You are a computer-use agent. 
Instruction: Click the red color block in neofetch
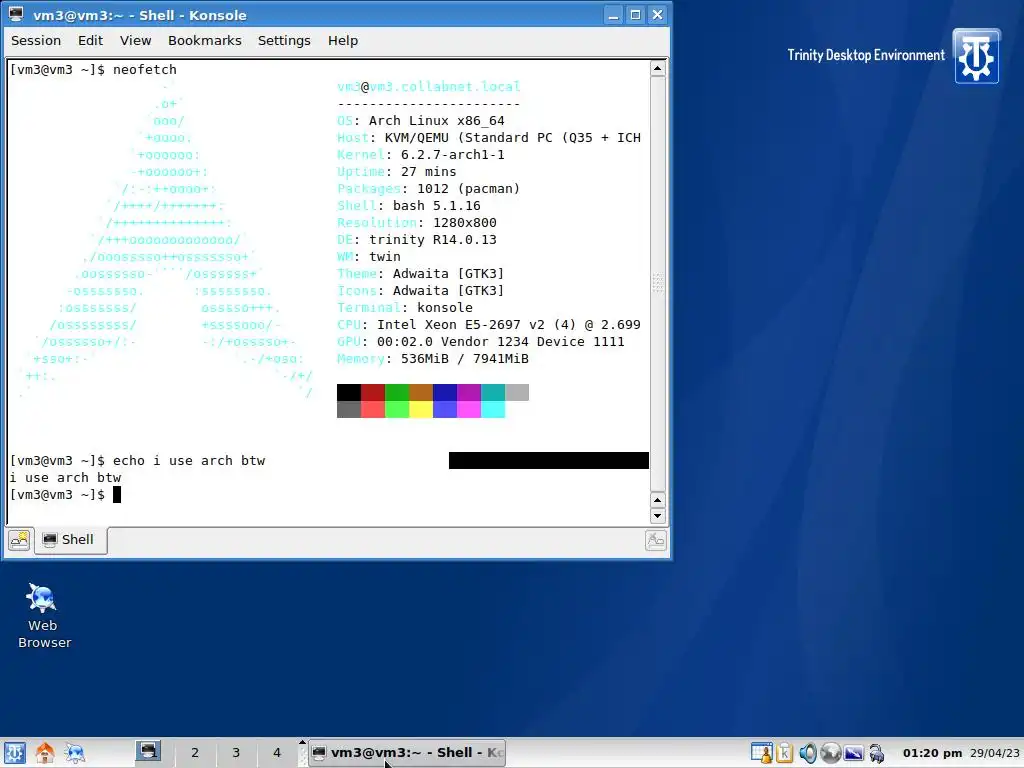[373, 392]
